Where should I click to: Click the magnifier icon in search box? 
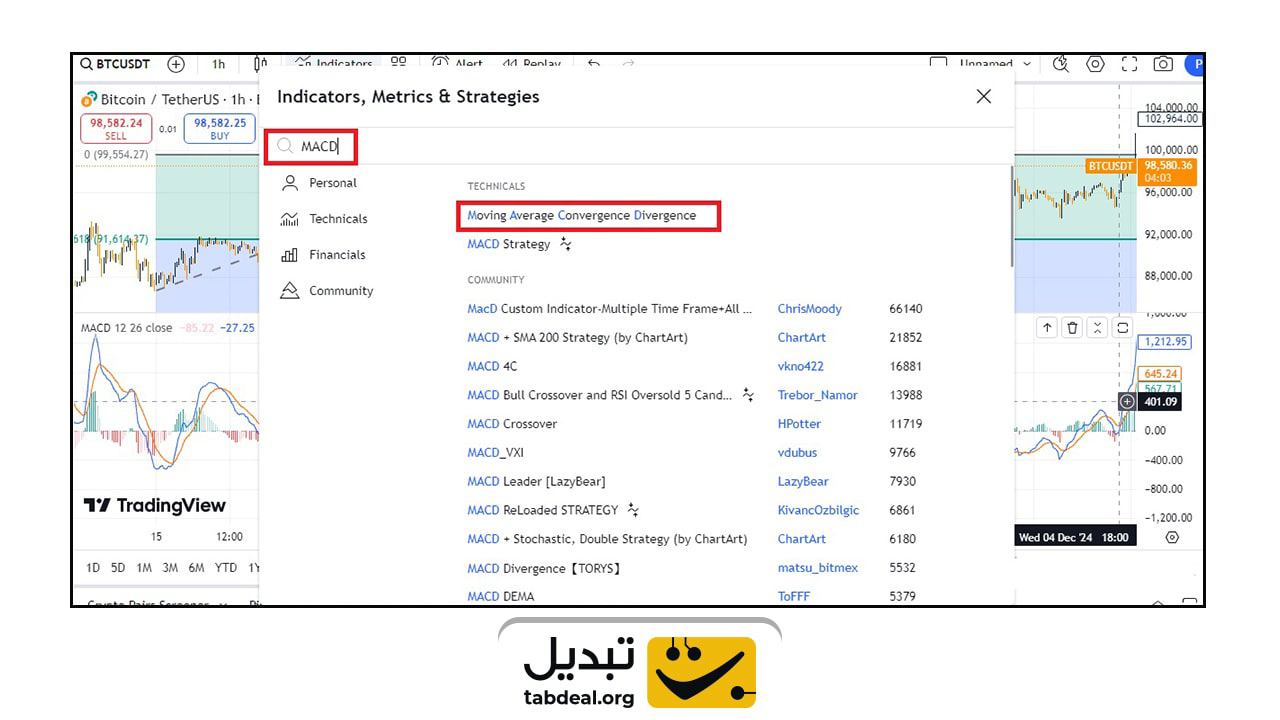click(285, 146)
